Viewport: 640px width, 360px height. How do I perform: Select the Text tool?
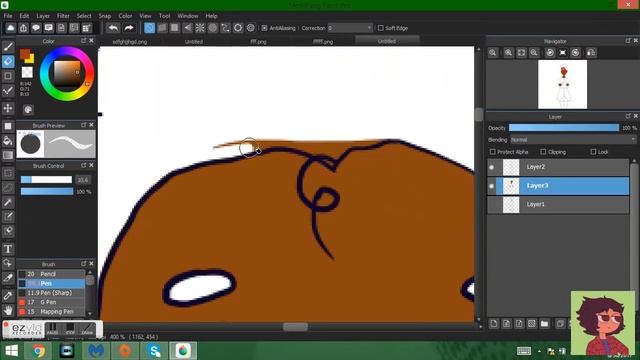click(8, 249)
